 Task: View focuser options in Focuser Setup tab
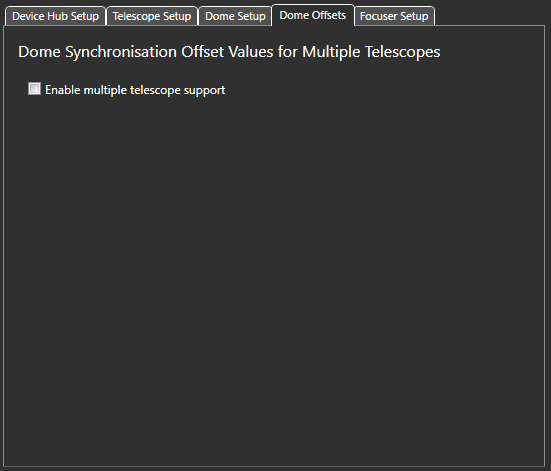pyautogui.click(x=394, y=16)
